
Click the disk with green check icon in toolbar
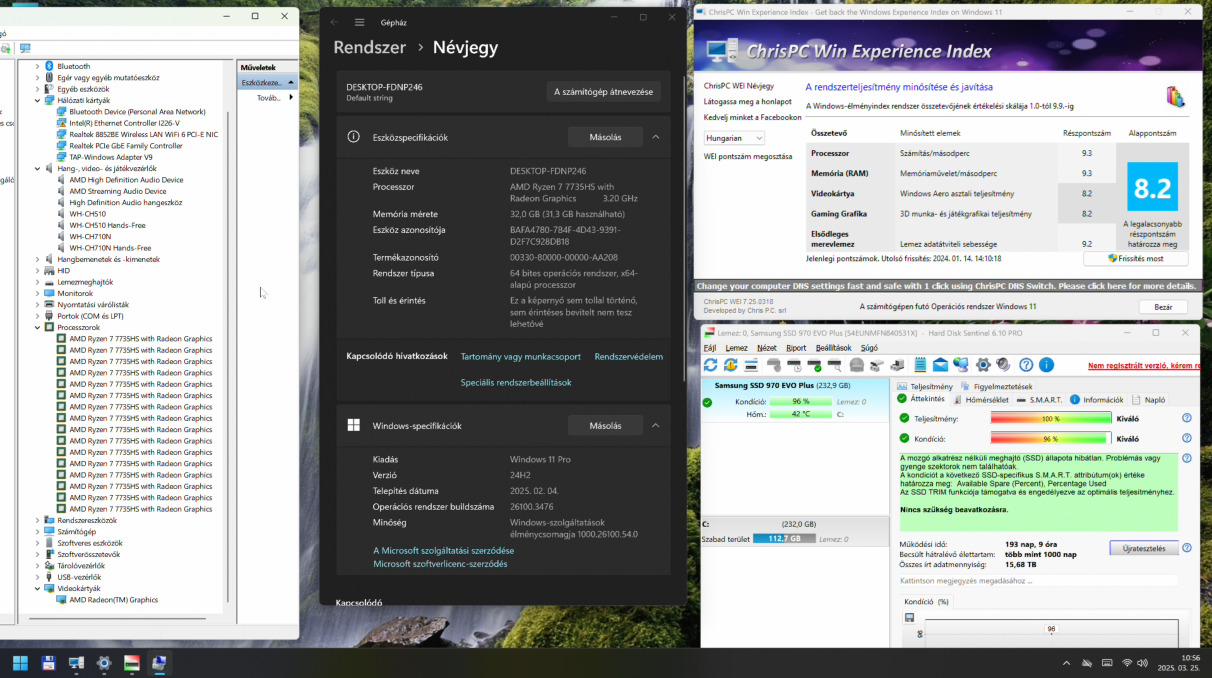pos(817,365)
